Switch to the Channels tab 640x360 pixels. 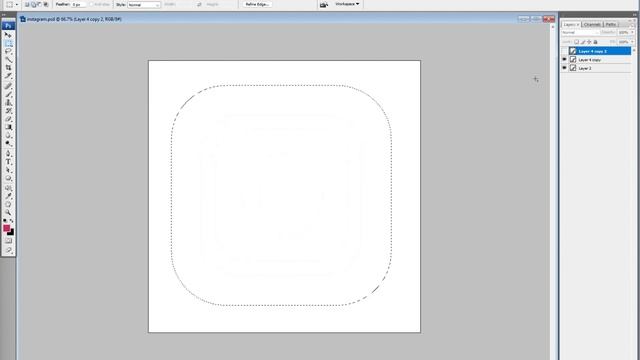(592, 24)
